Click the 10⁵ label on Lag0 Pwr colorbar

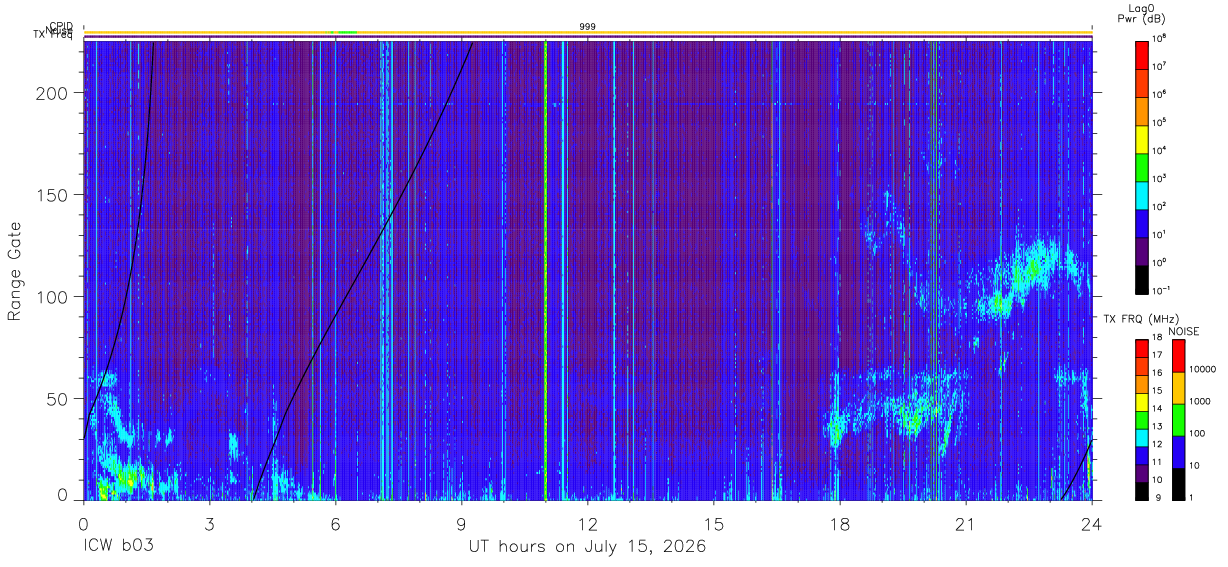[1160, 122]
